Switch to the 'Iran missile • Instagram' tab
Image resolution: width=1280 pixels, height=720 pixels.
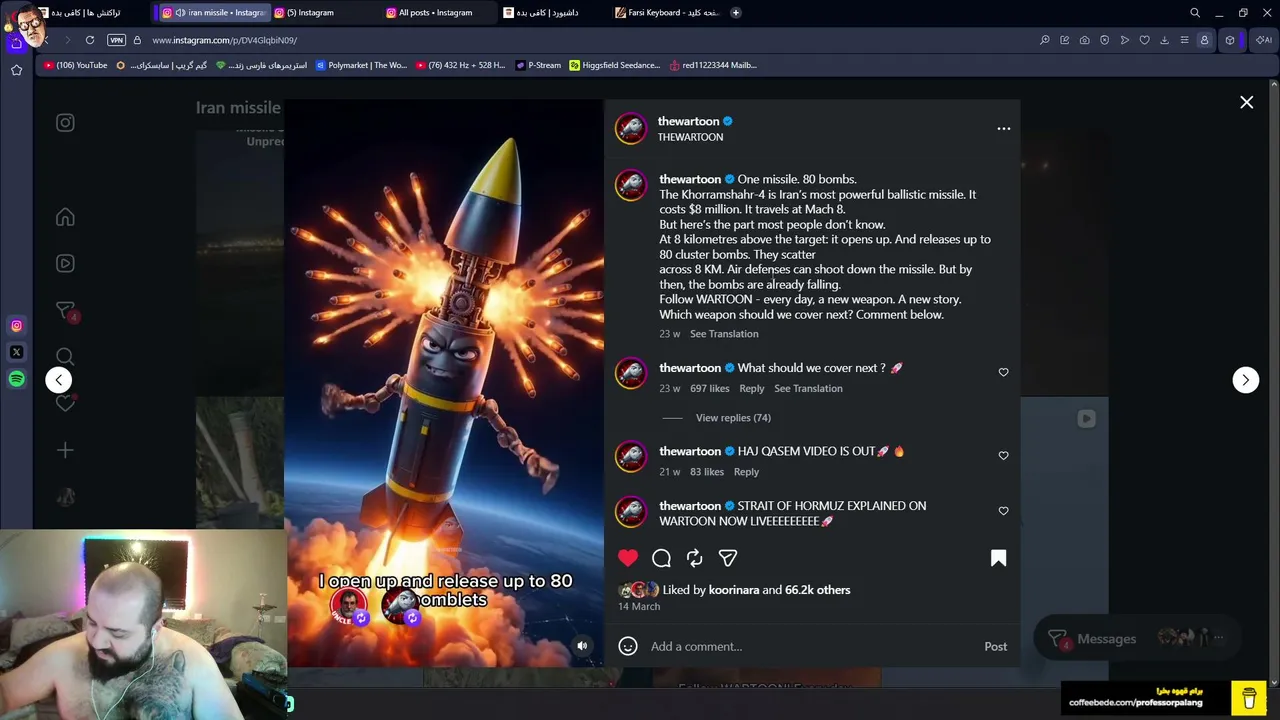tap(212, 13)
